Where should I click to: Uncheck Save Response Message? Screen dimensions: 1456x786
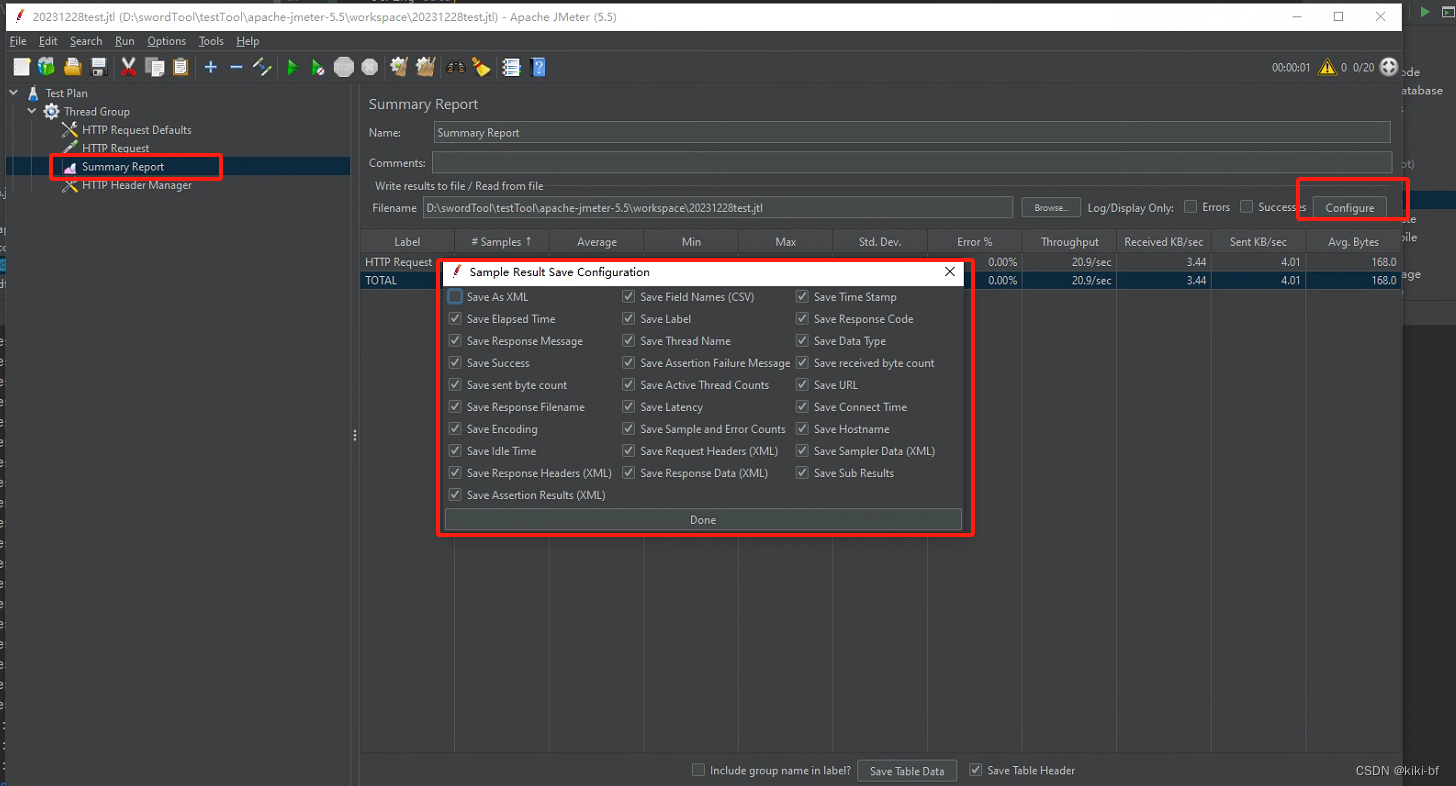tap(455, 341)
